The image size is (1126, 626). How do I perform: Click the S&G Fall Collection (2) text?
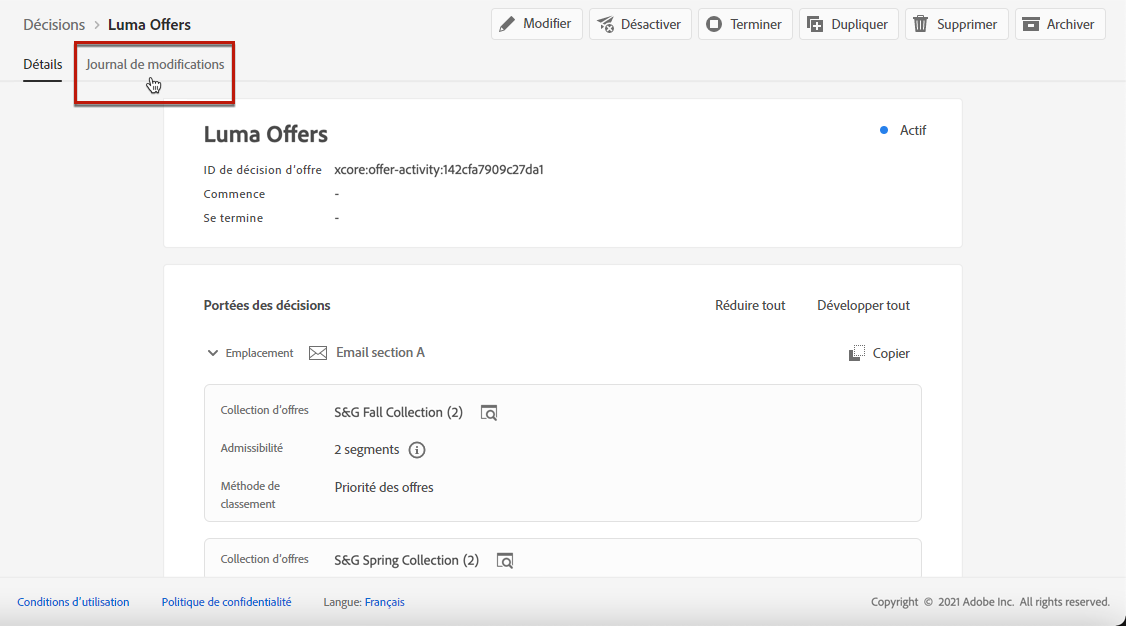(399, 412)
